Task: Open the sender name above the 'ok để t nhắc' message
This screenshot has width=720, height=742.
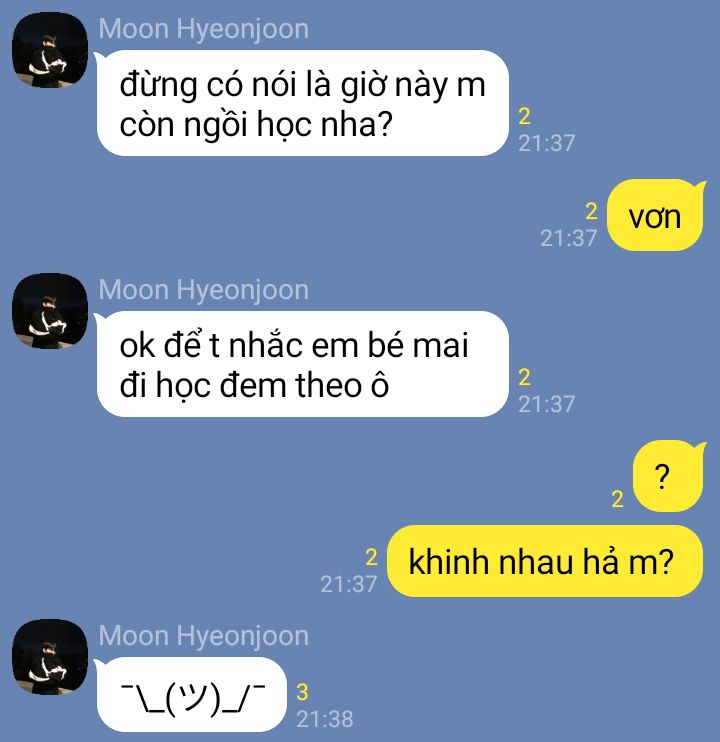Action: click(203, 290)
